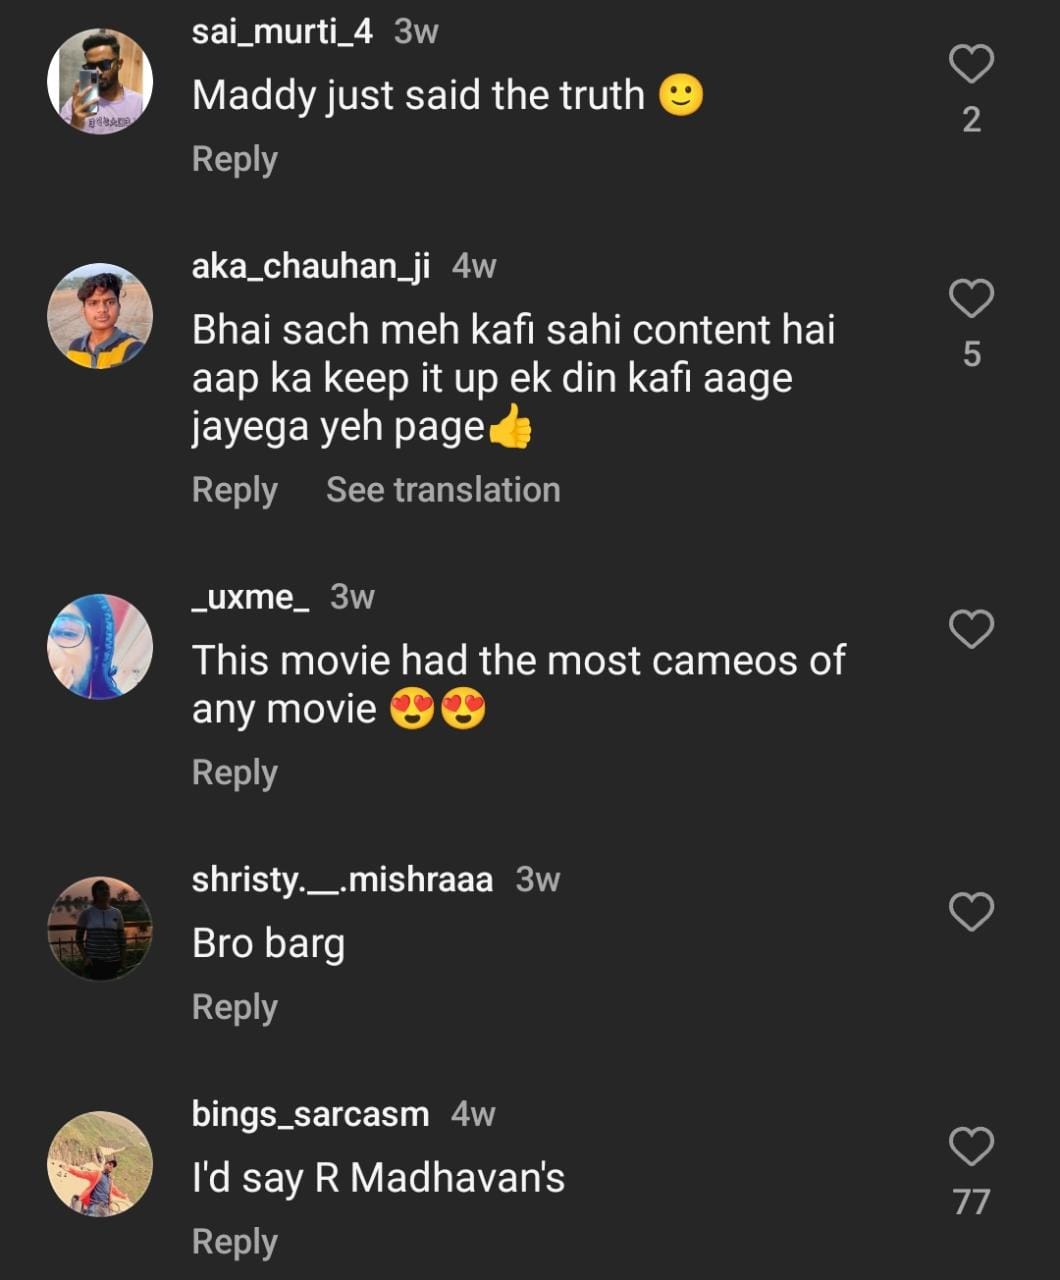1060x1280 pixels.
Task: Reply to 'Maddy just said the truth'
Action: [234, 159]
